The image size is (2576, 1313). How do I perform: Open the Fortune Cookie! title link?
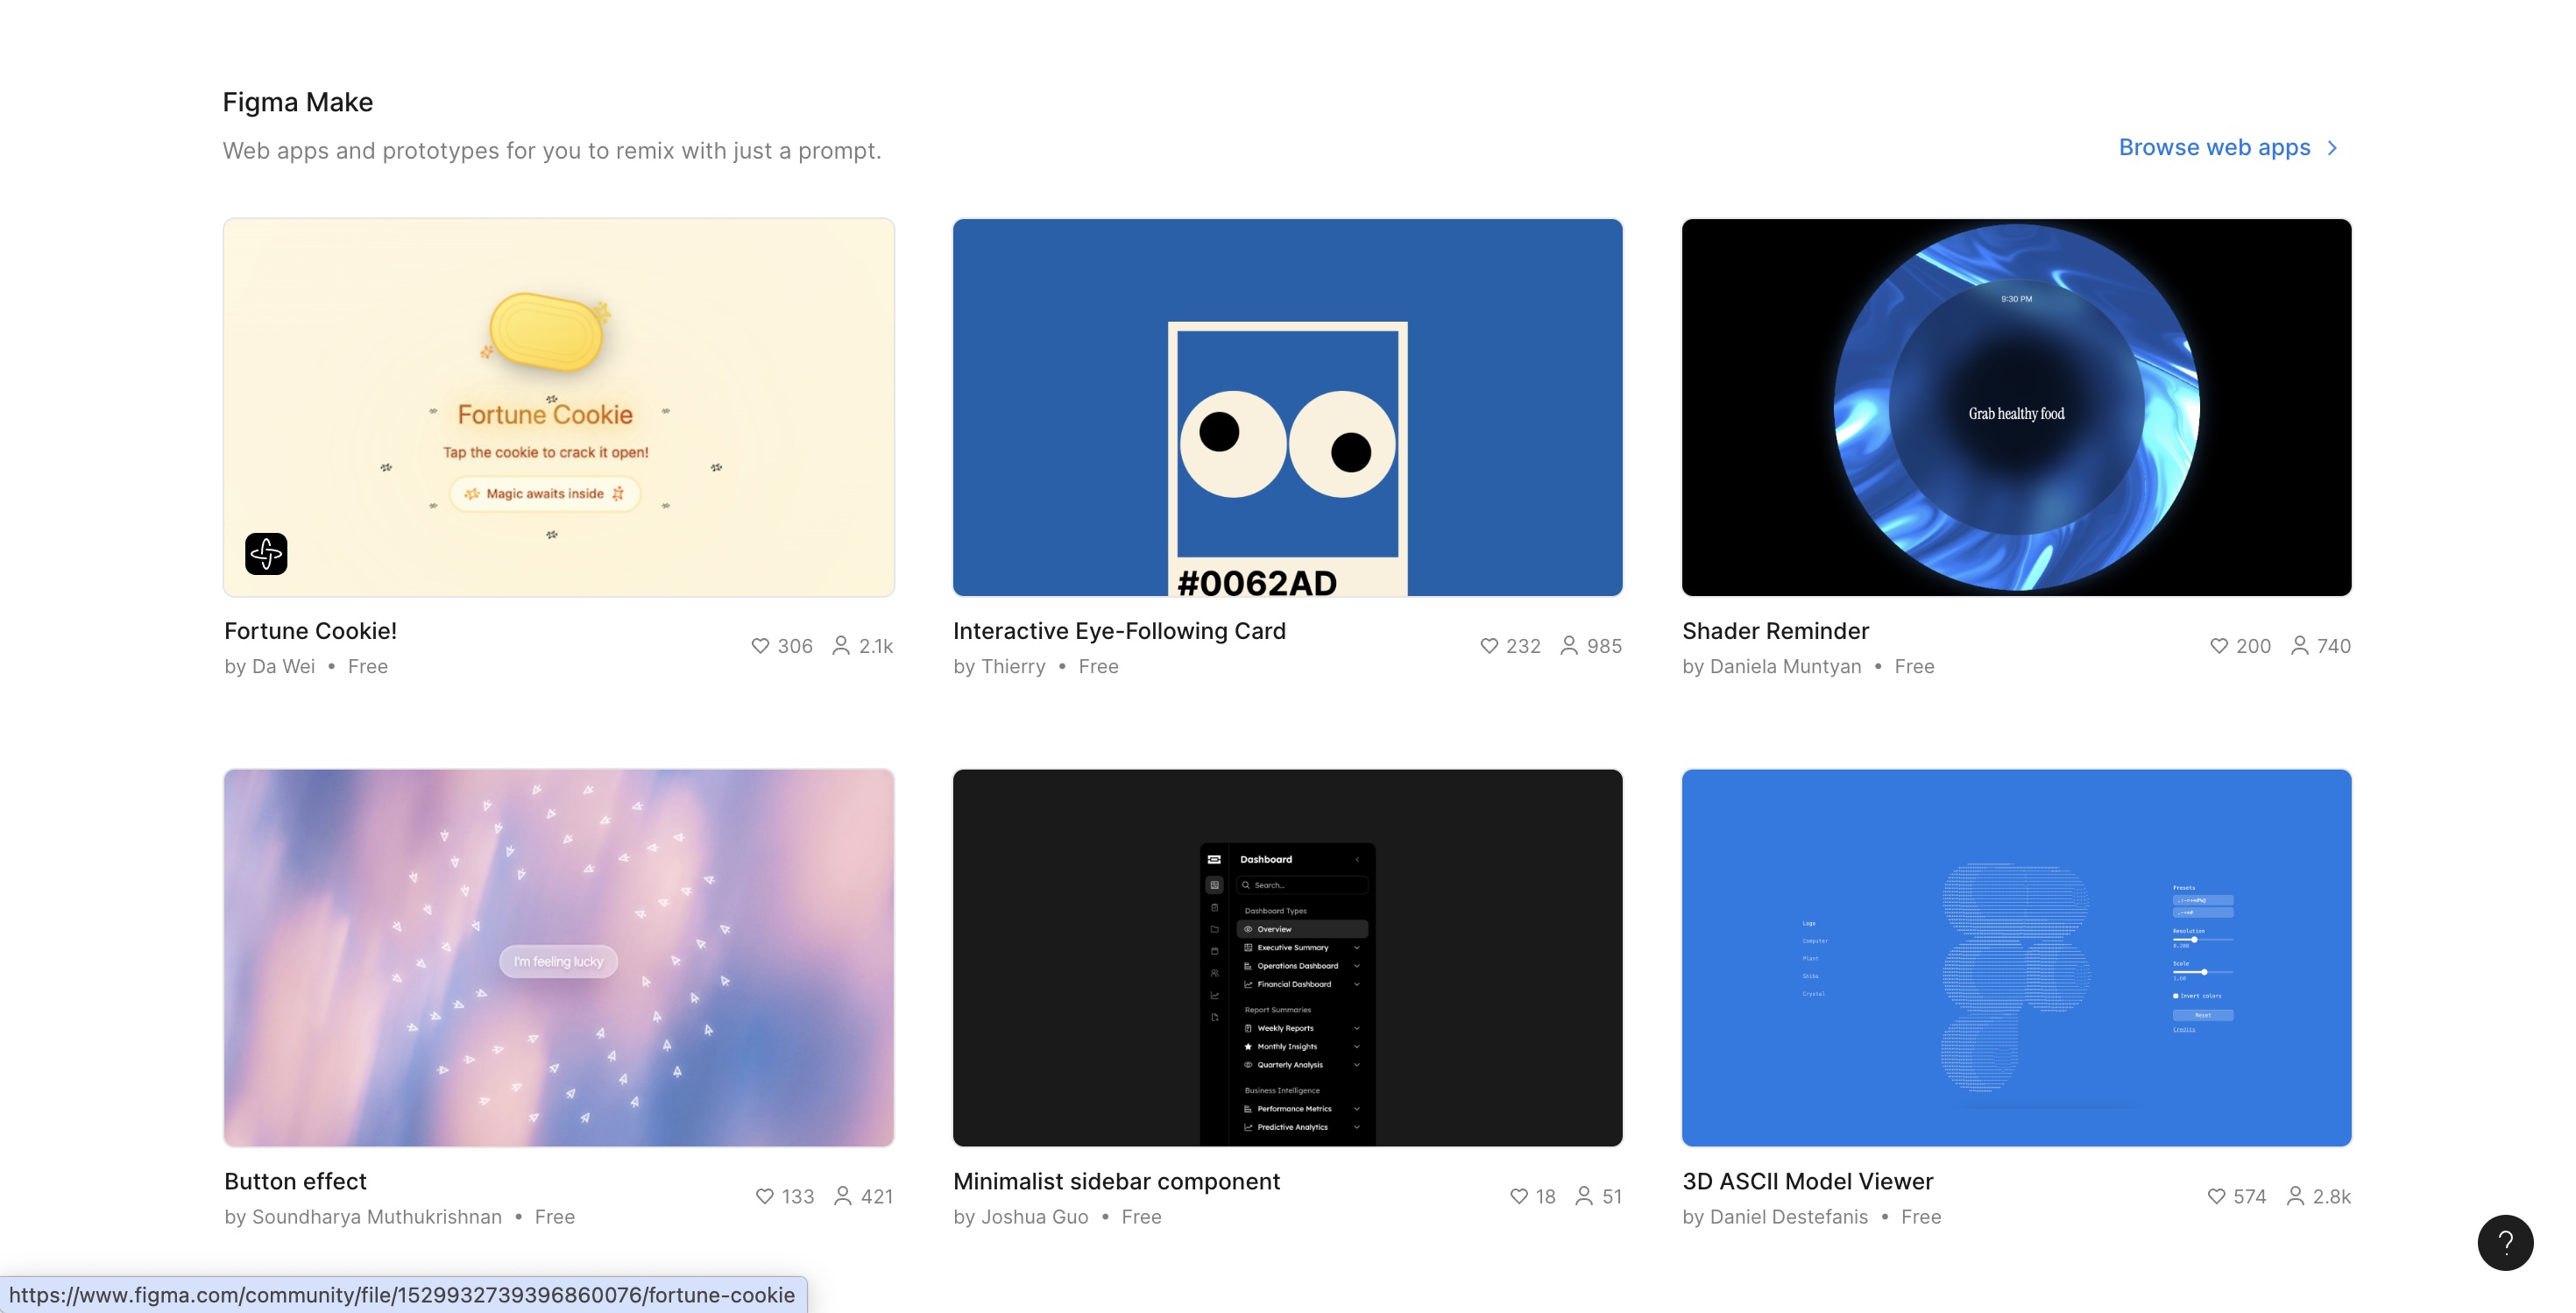coord(311,631)
